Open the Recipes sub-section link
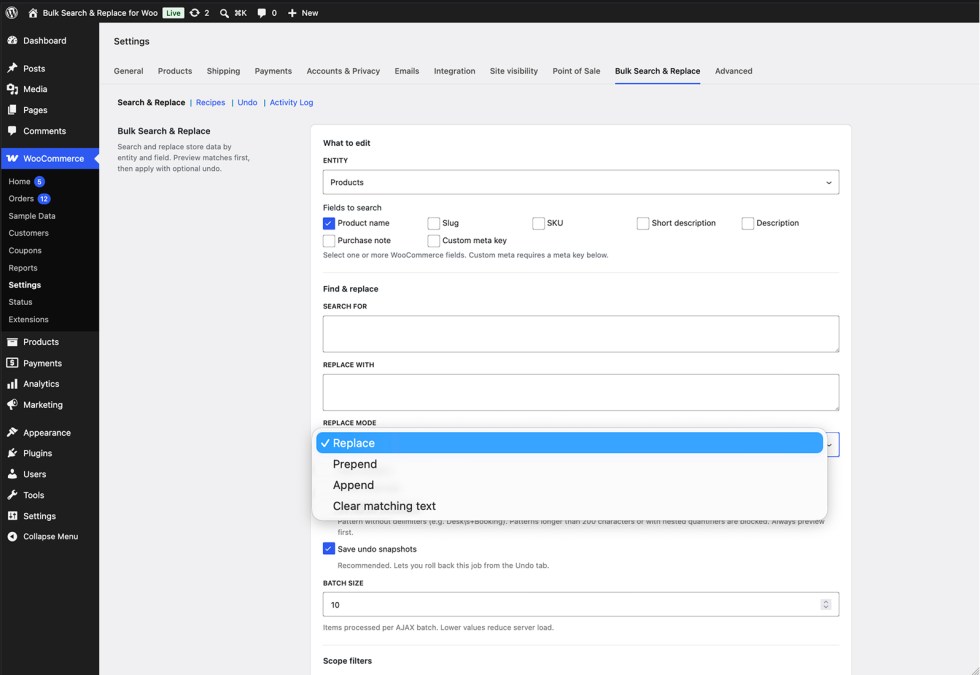Viewport: 980px width, 675px height. tap(211, 102)
